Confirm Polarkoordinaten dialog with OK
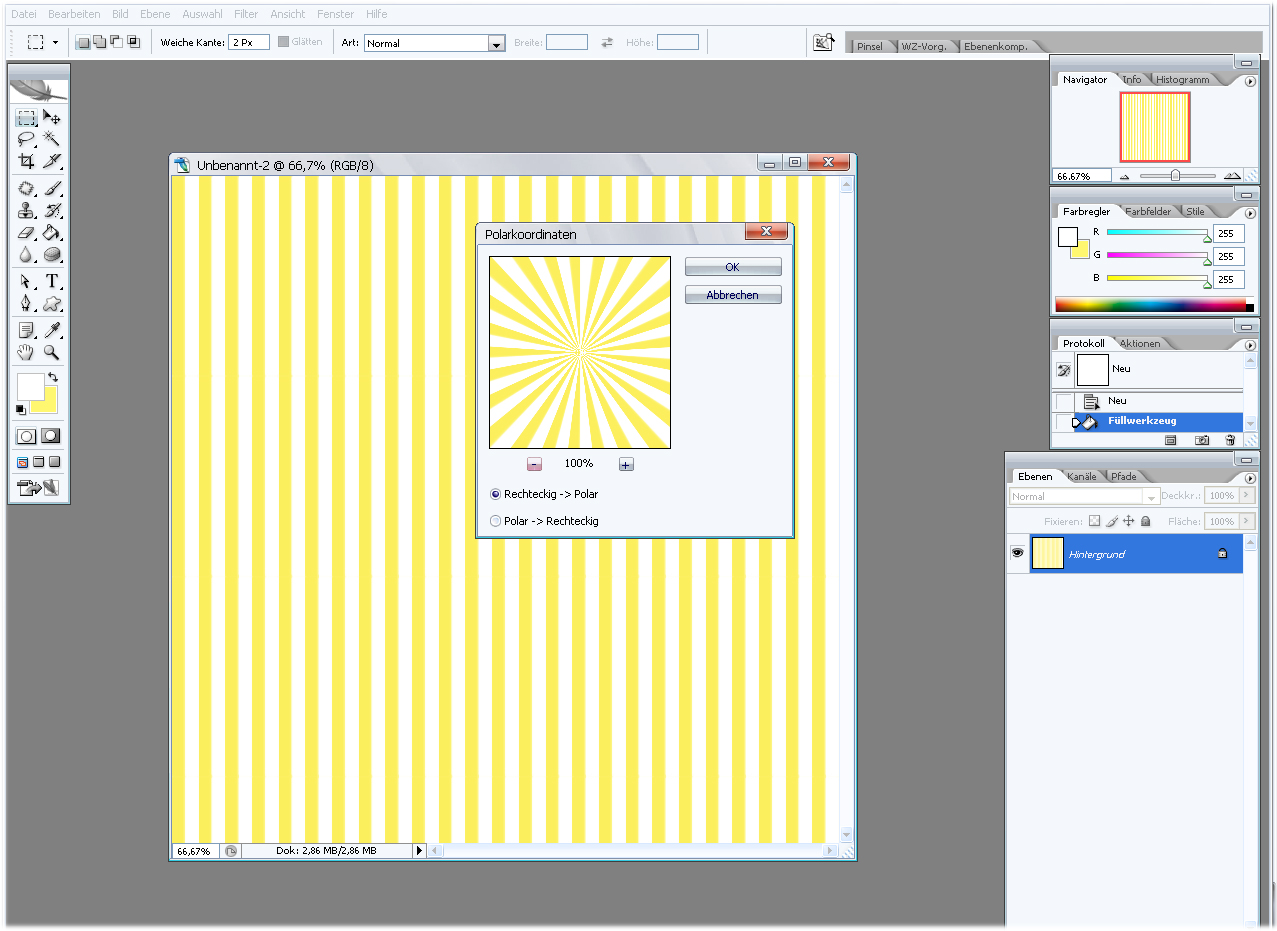Image resolution: width=1277 pixels, height=931 pixels. coord(732,267)
